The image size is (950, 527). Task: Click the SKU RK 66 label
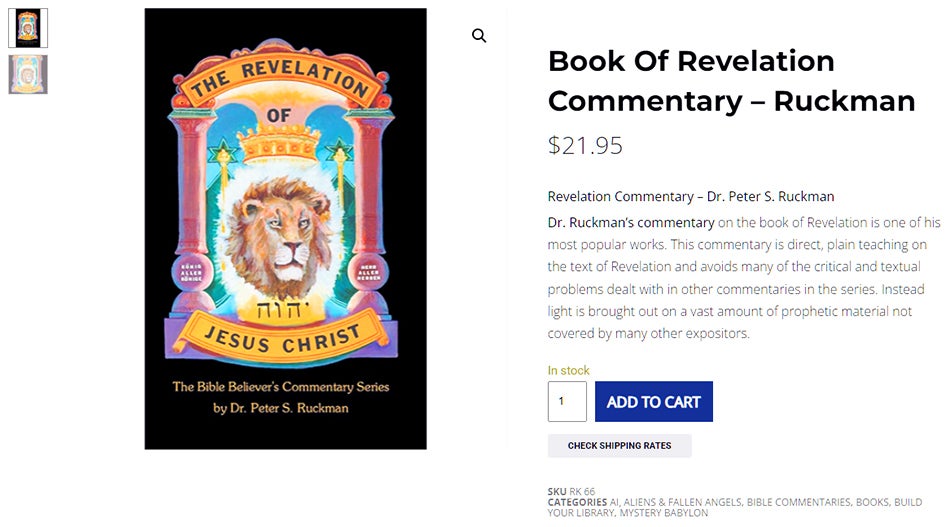pyautogui.click(x=571, y=491)
